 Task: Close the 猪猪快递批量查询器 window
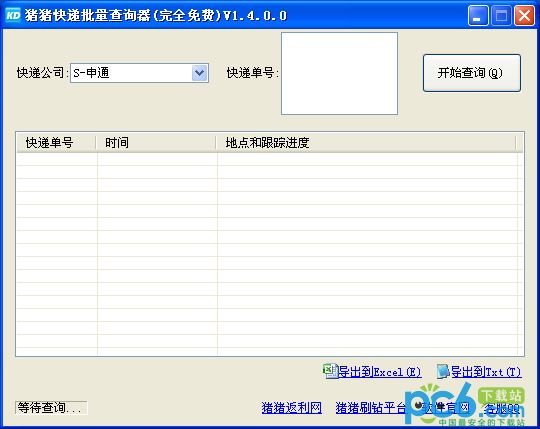pos(524,15)
